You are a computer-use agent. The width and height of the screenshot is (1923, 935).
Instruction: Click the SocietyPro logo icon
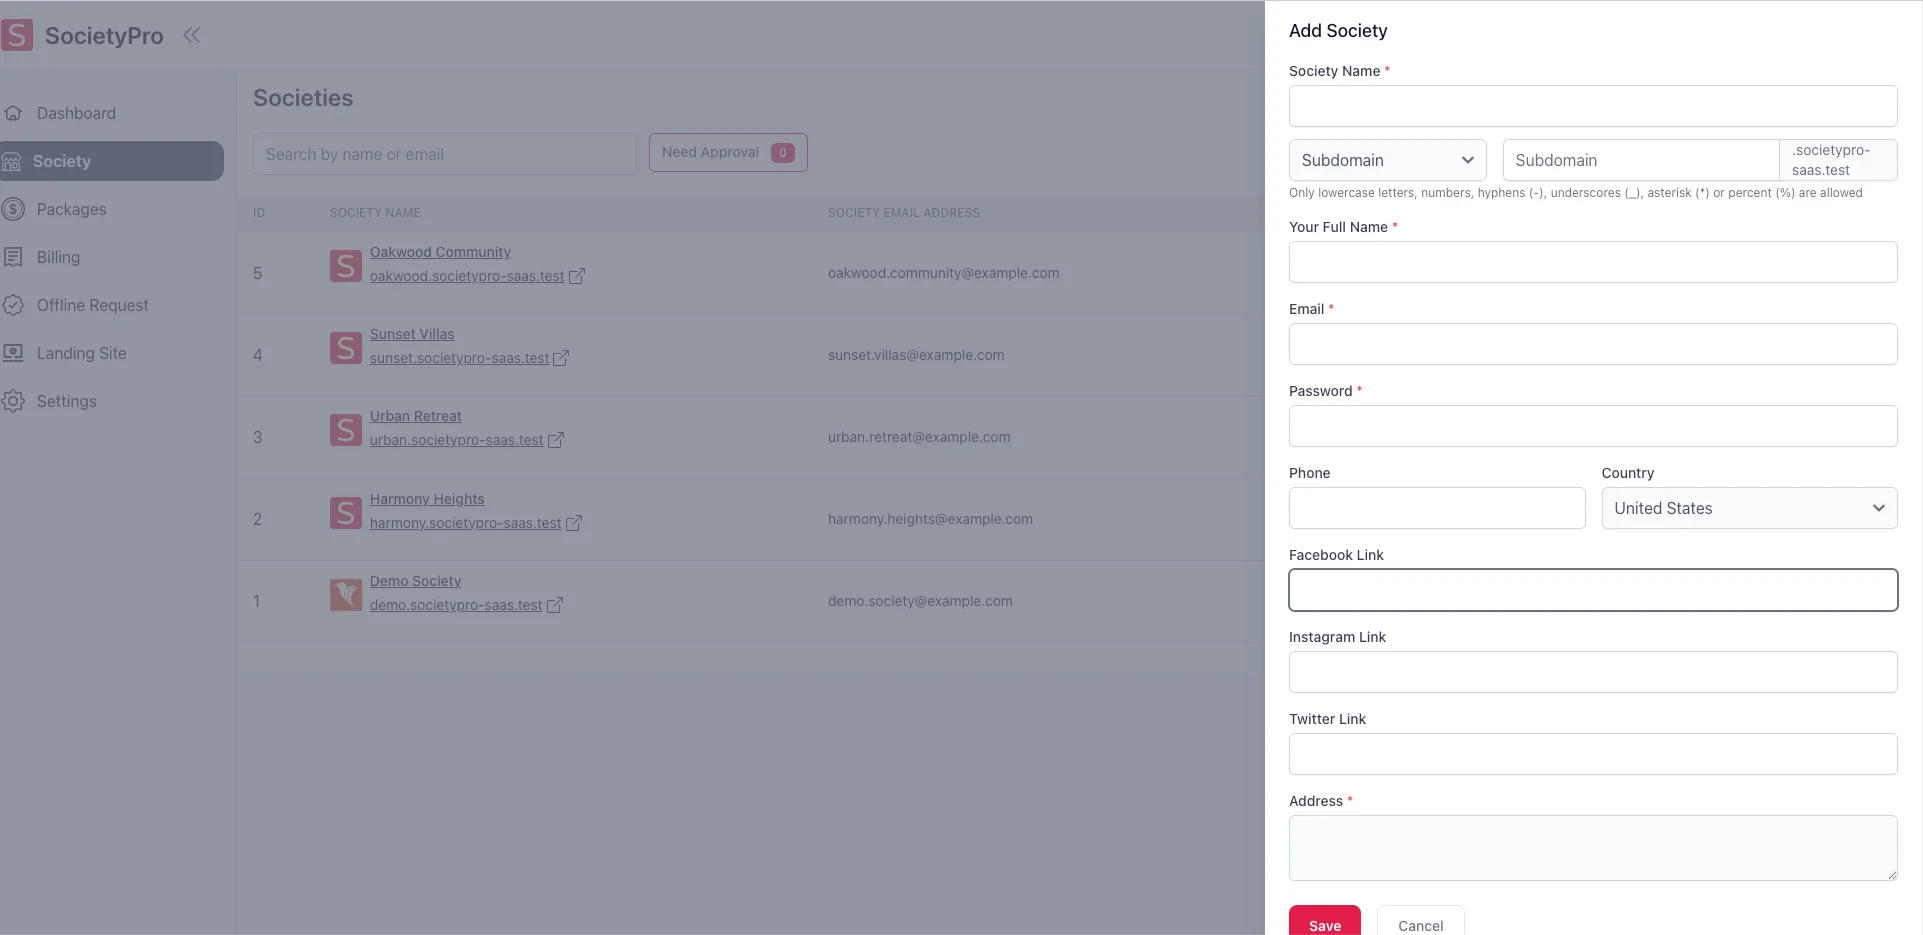tap(17, 35)
